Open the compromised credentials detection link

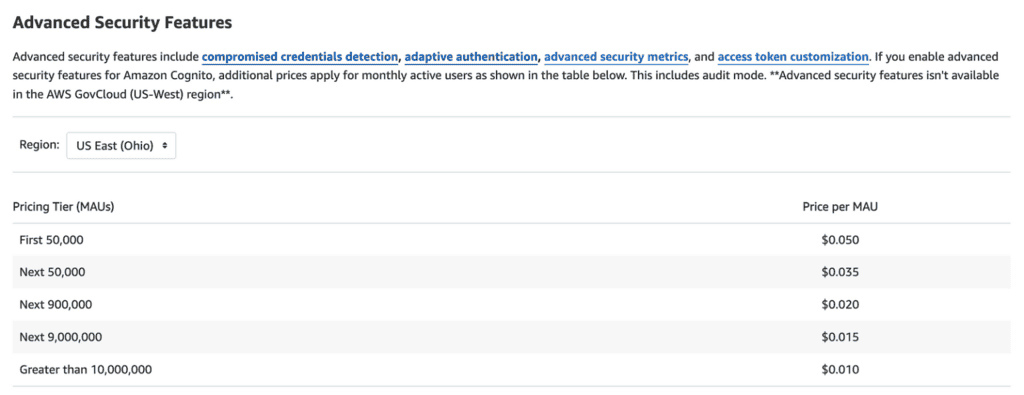coord(300,57)
